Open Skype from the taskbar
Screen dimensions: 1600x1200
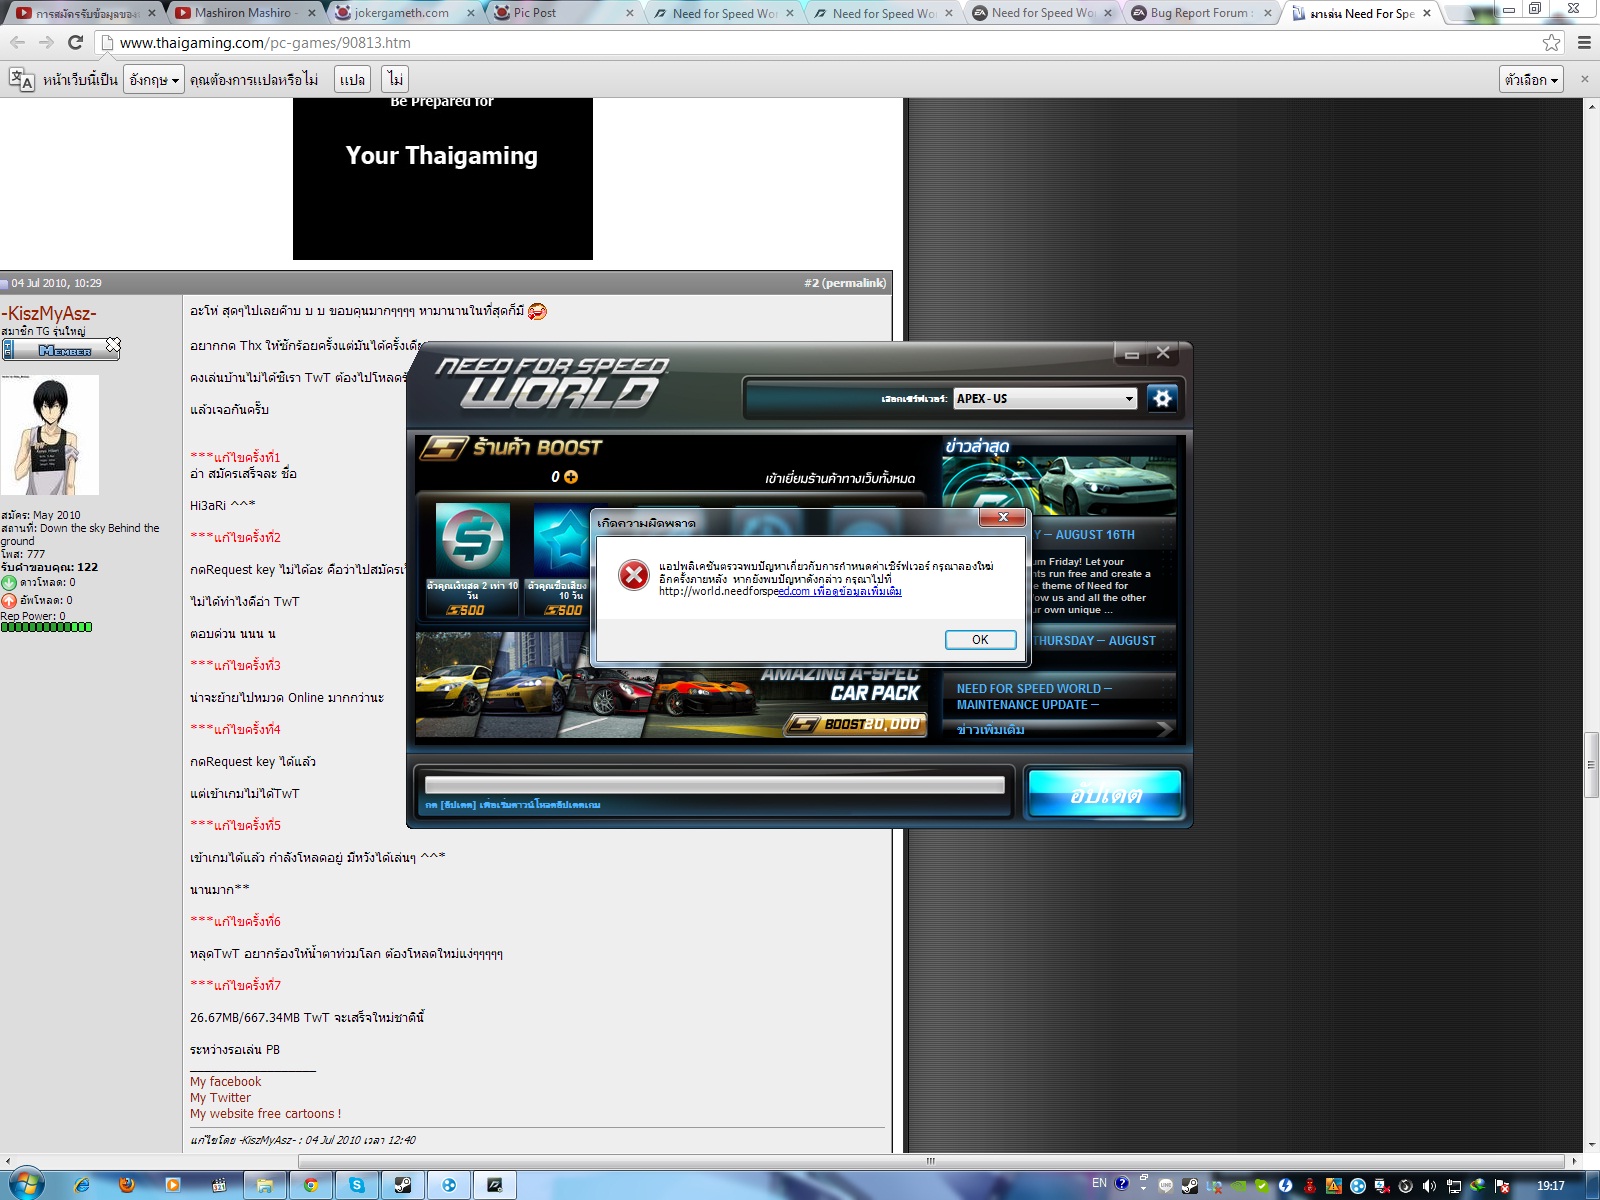[x=357, y=1185]
